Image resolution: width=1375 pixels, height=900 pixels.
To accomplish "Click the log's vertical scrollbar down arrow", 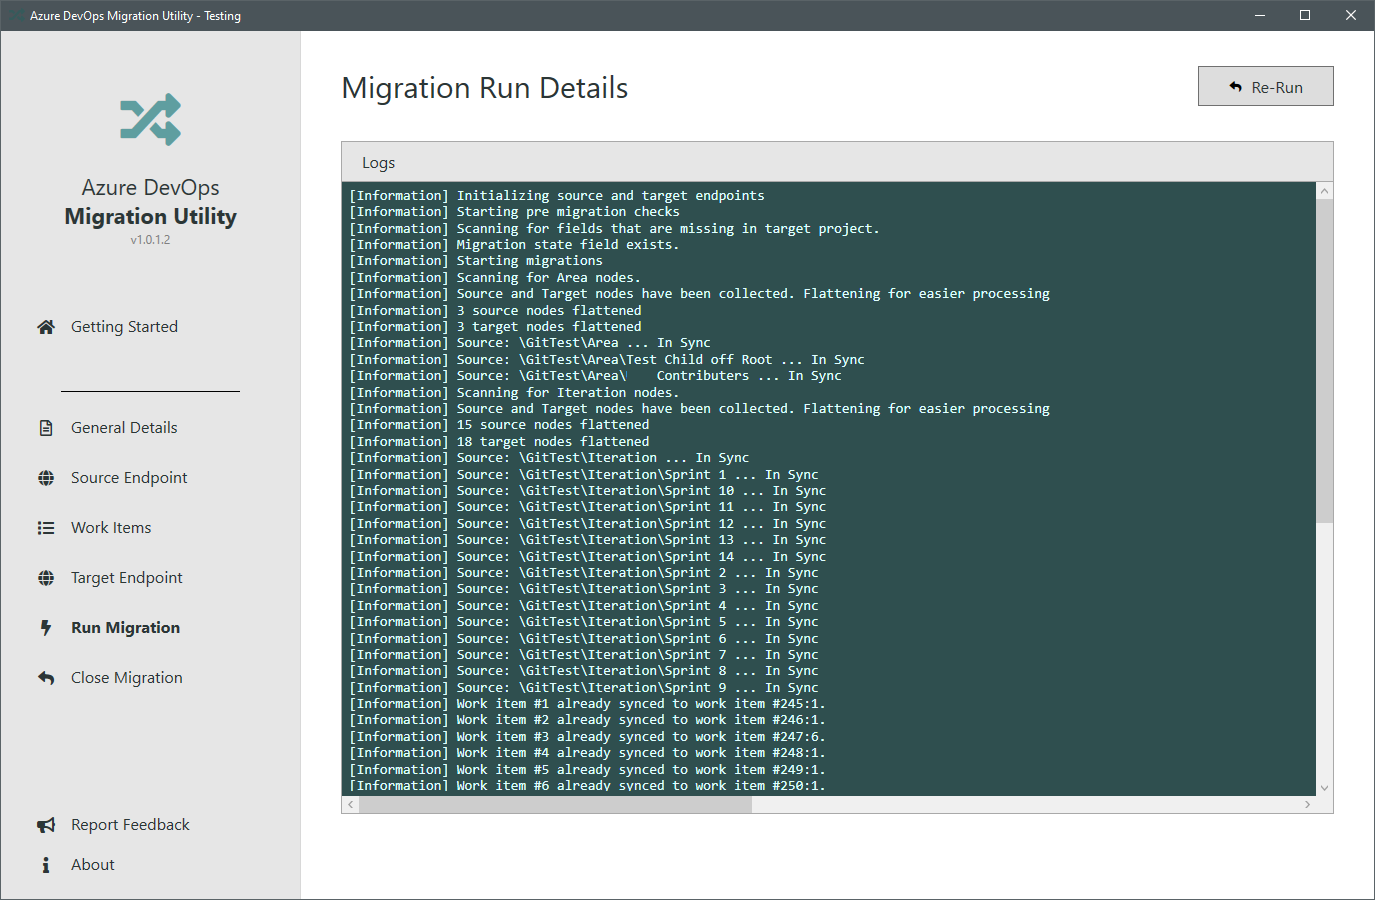I will [x=1324, y=788].
